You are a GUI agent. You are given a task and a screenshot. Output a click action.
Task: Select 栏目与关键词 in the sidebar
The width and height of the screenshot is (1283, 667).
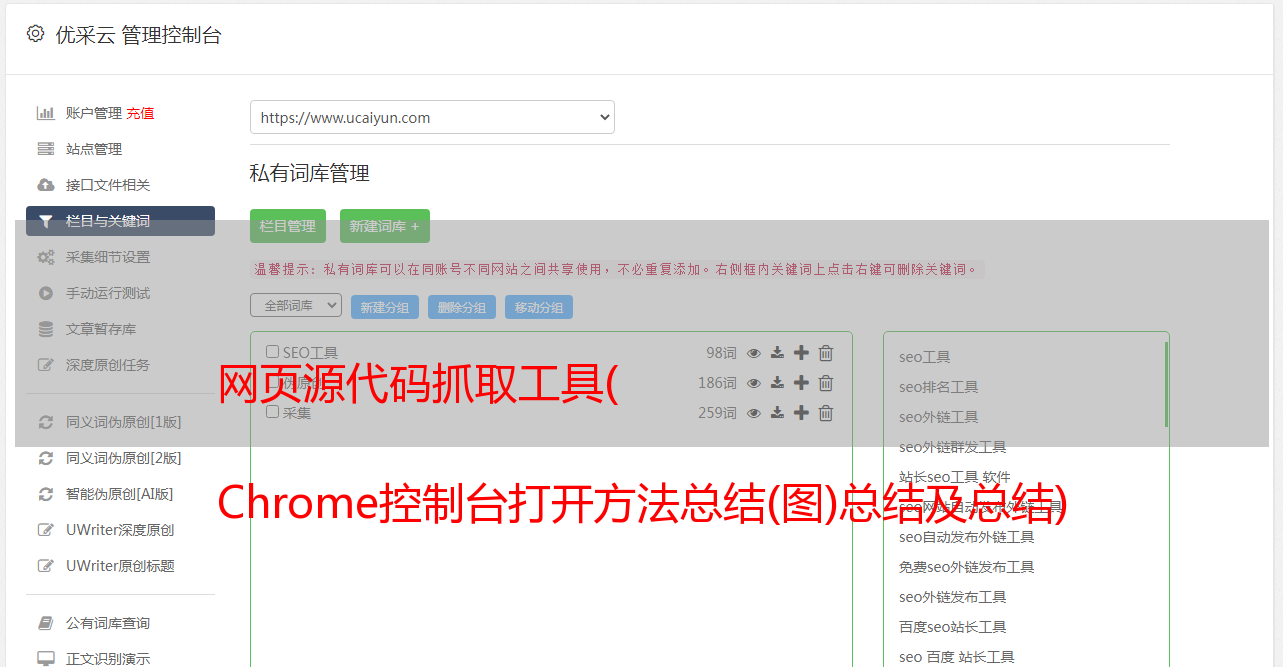pyautogui.click(x=120, y=221)
